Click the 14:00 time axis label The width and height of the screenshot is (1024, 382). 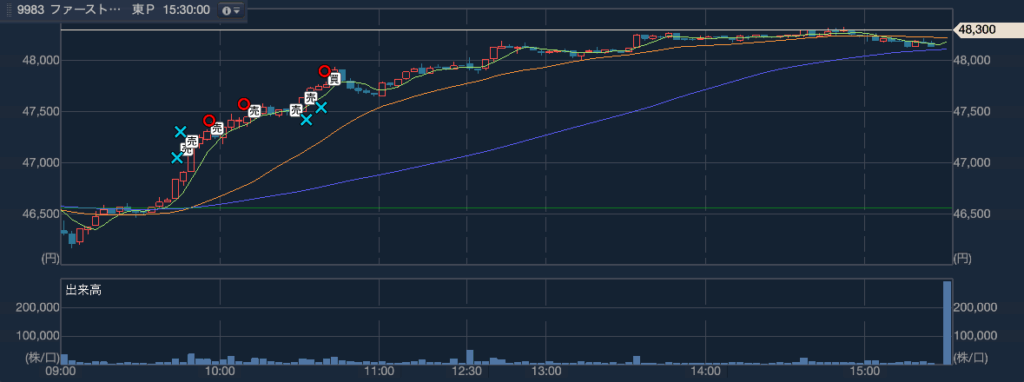pos(704,372)
